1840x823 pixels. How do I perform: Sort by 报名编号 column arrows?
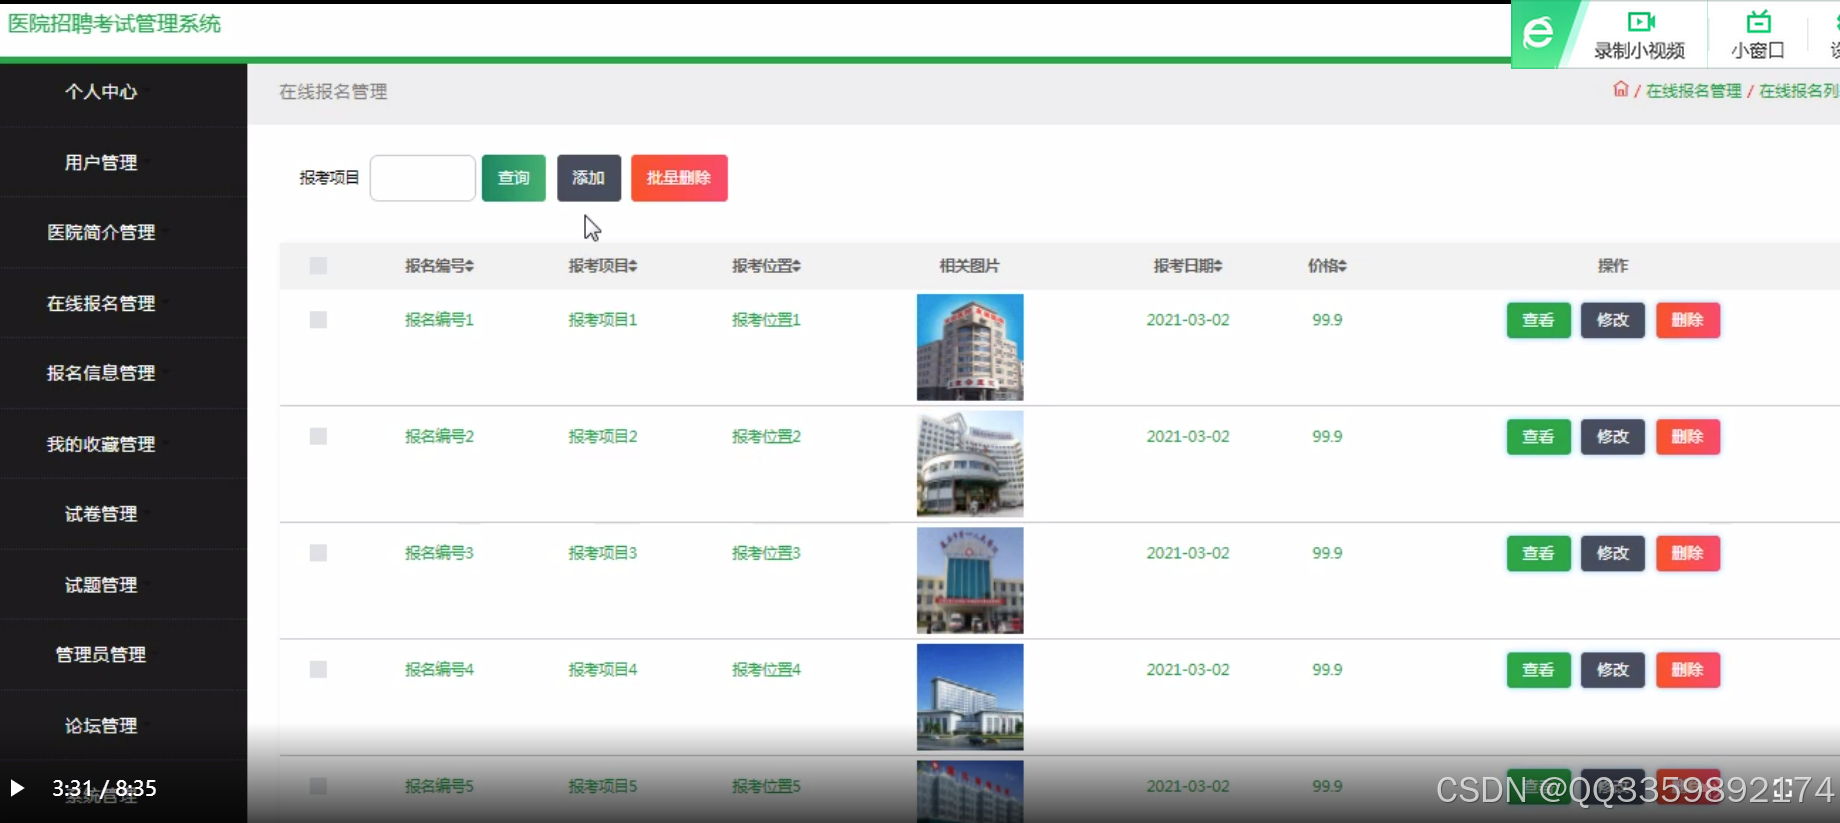coord(469,266)
